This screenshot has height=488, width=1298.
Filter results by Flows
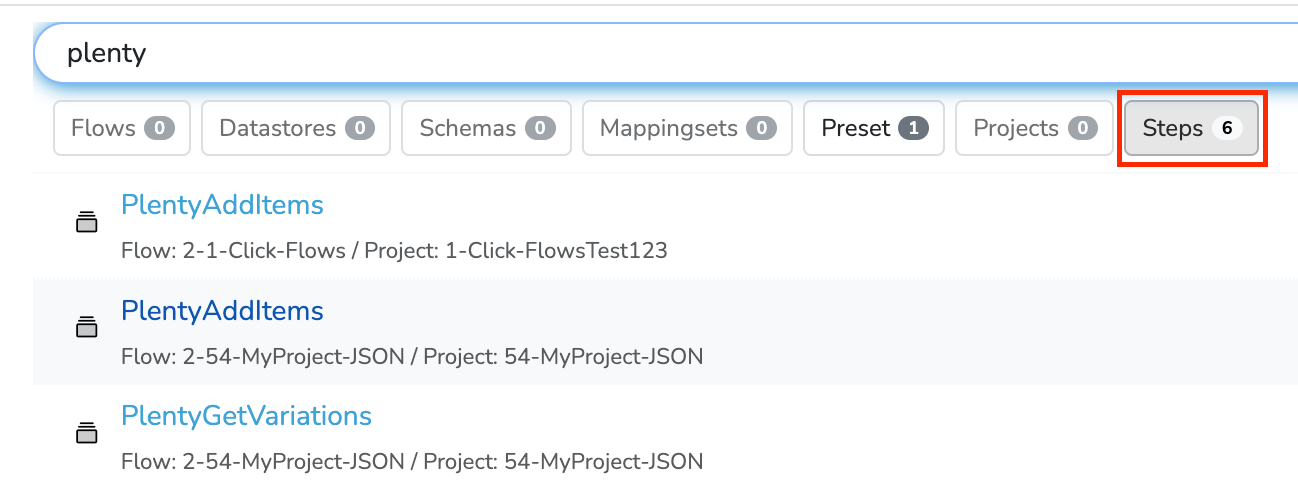pyautogui.click(x=121, y=128)
